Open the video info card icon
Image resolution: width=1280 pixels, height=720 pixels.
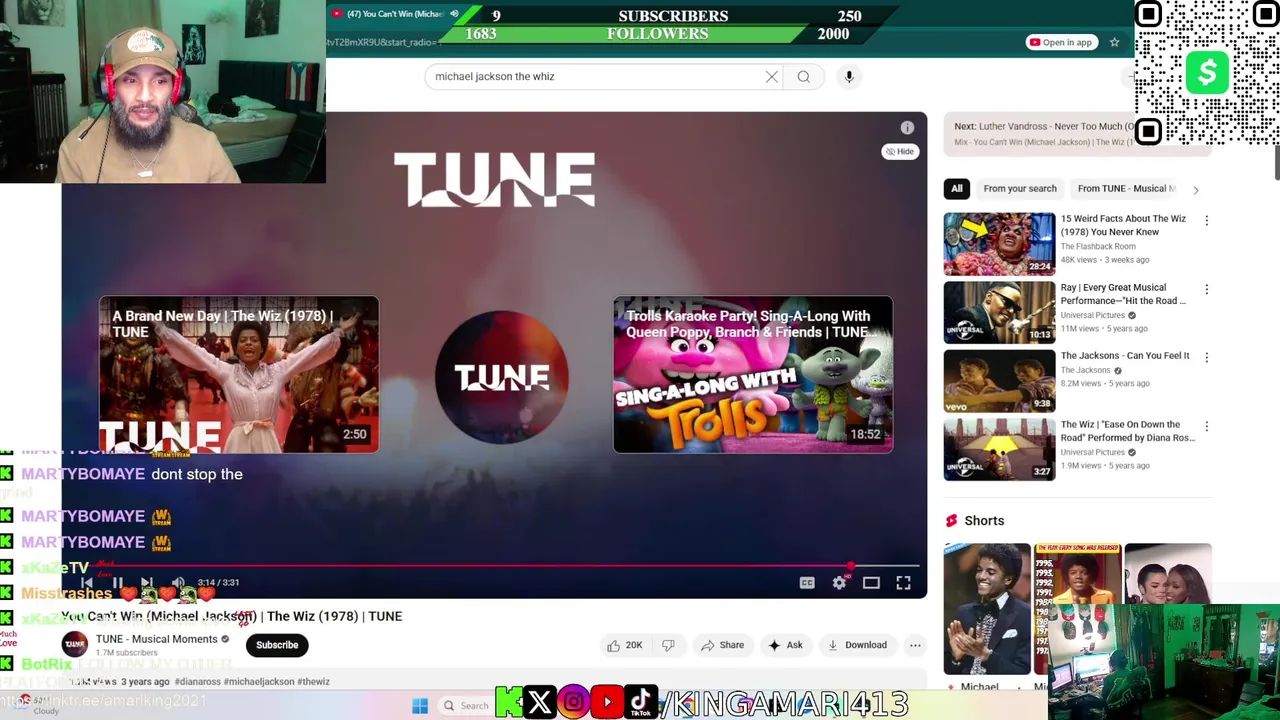[907, 128]
